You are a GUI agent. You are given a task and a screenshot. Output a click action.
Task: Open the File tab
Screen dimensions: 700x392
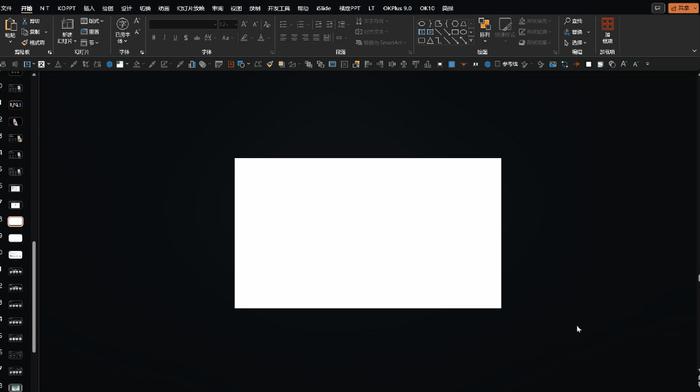click(x=6, y=8)
